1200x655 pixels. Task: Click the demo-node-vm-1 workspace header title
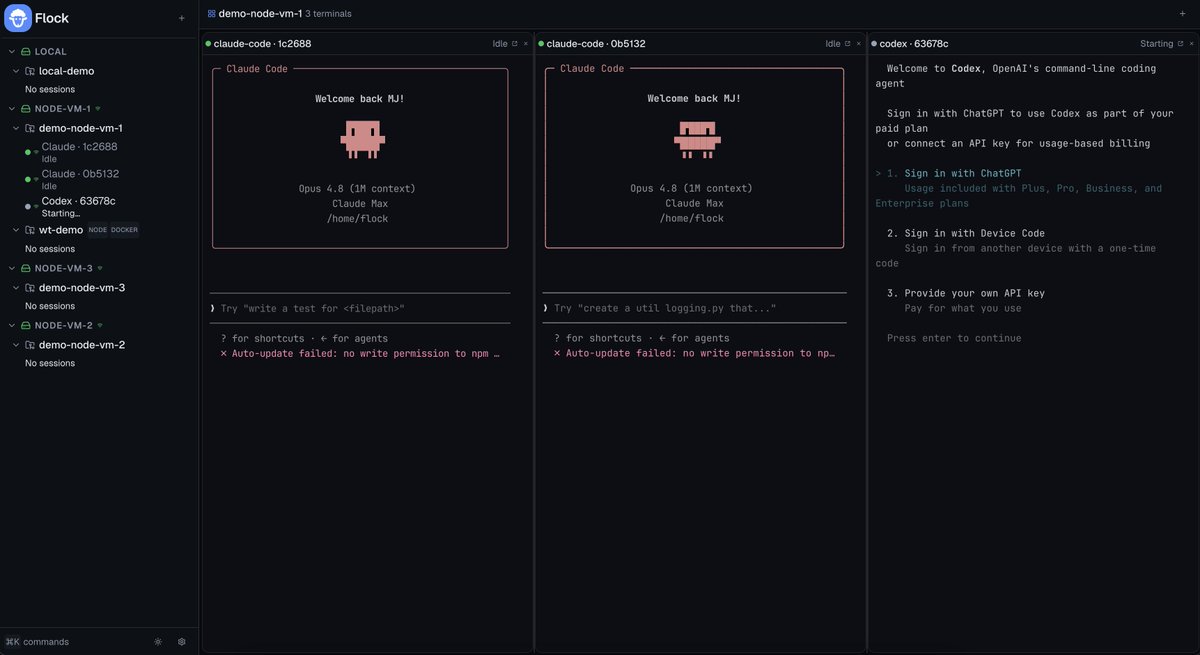pyautogui.click(x=260, y=14)
